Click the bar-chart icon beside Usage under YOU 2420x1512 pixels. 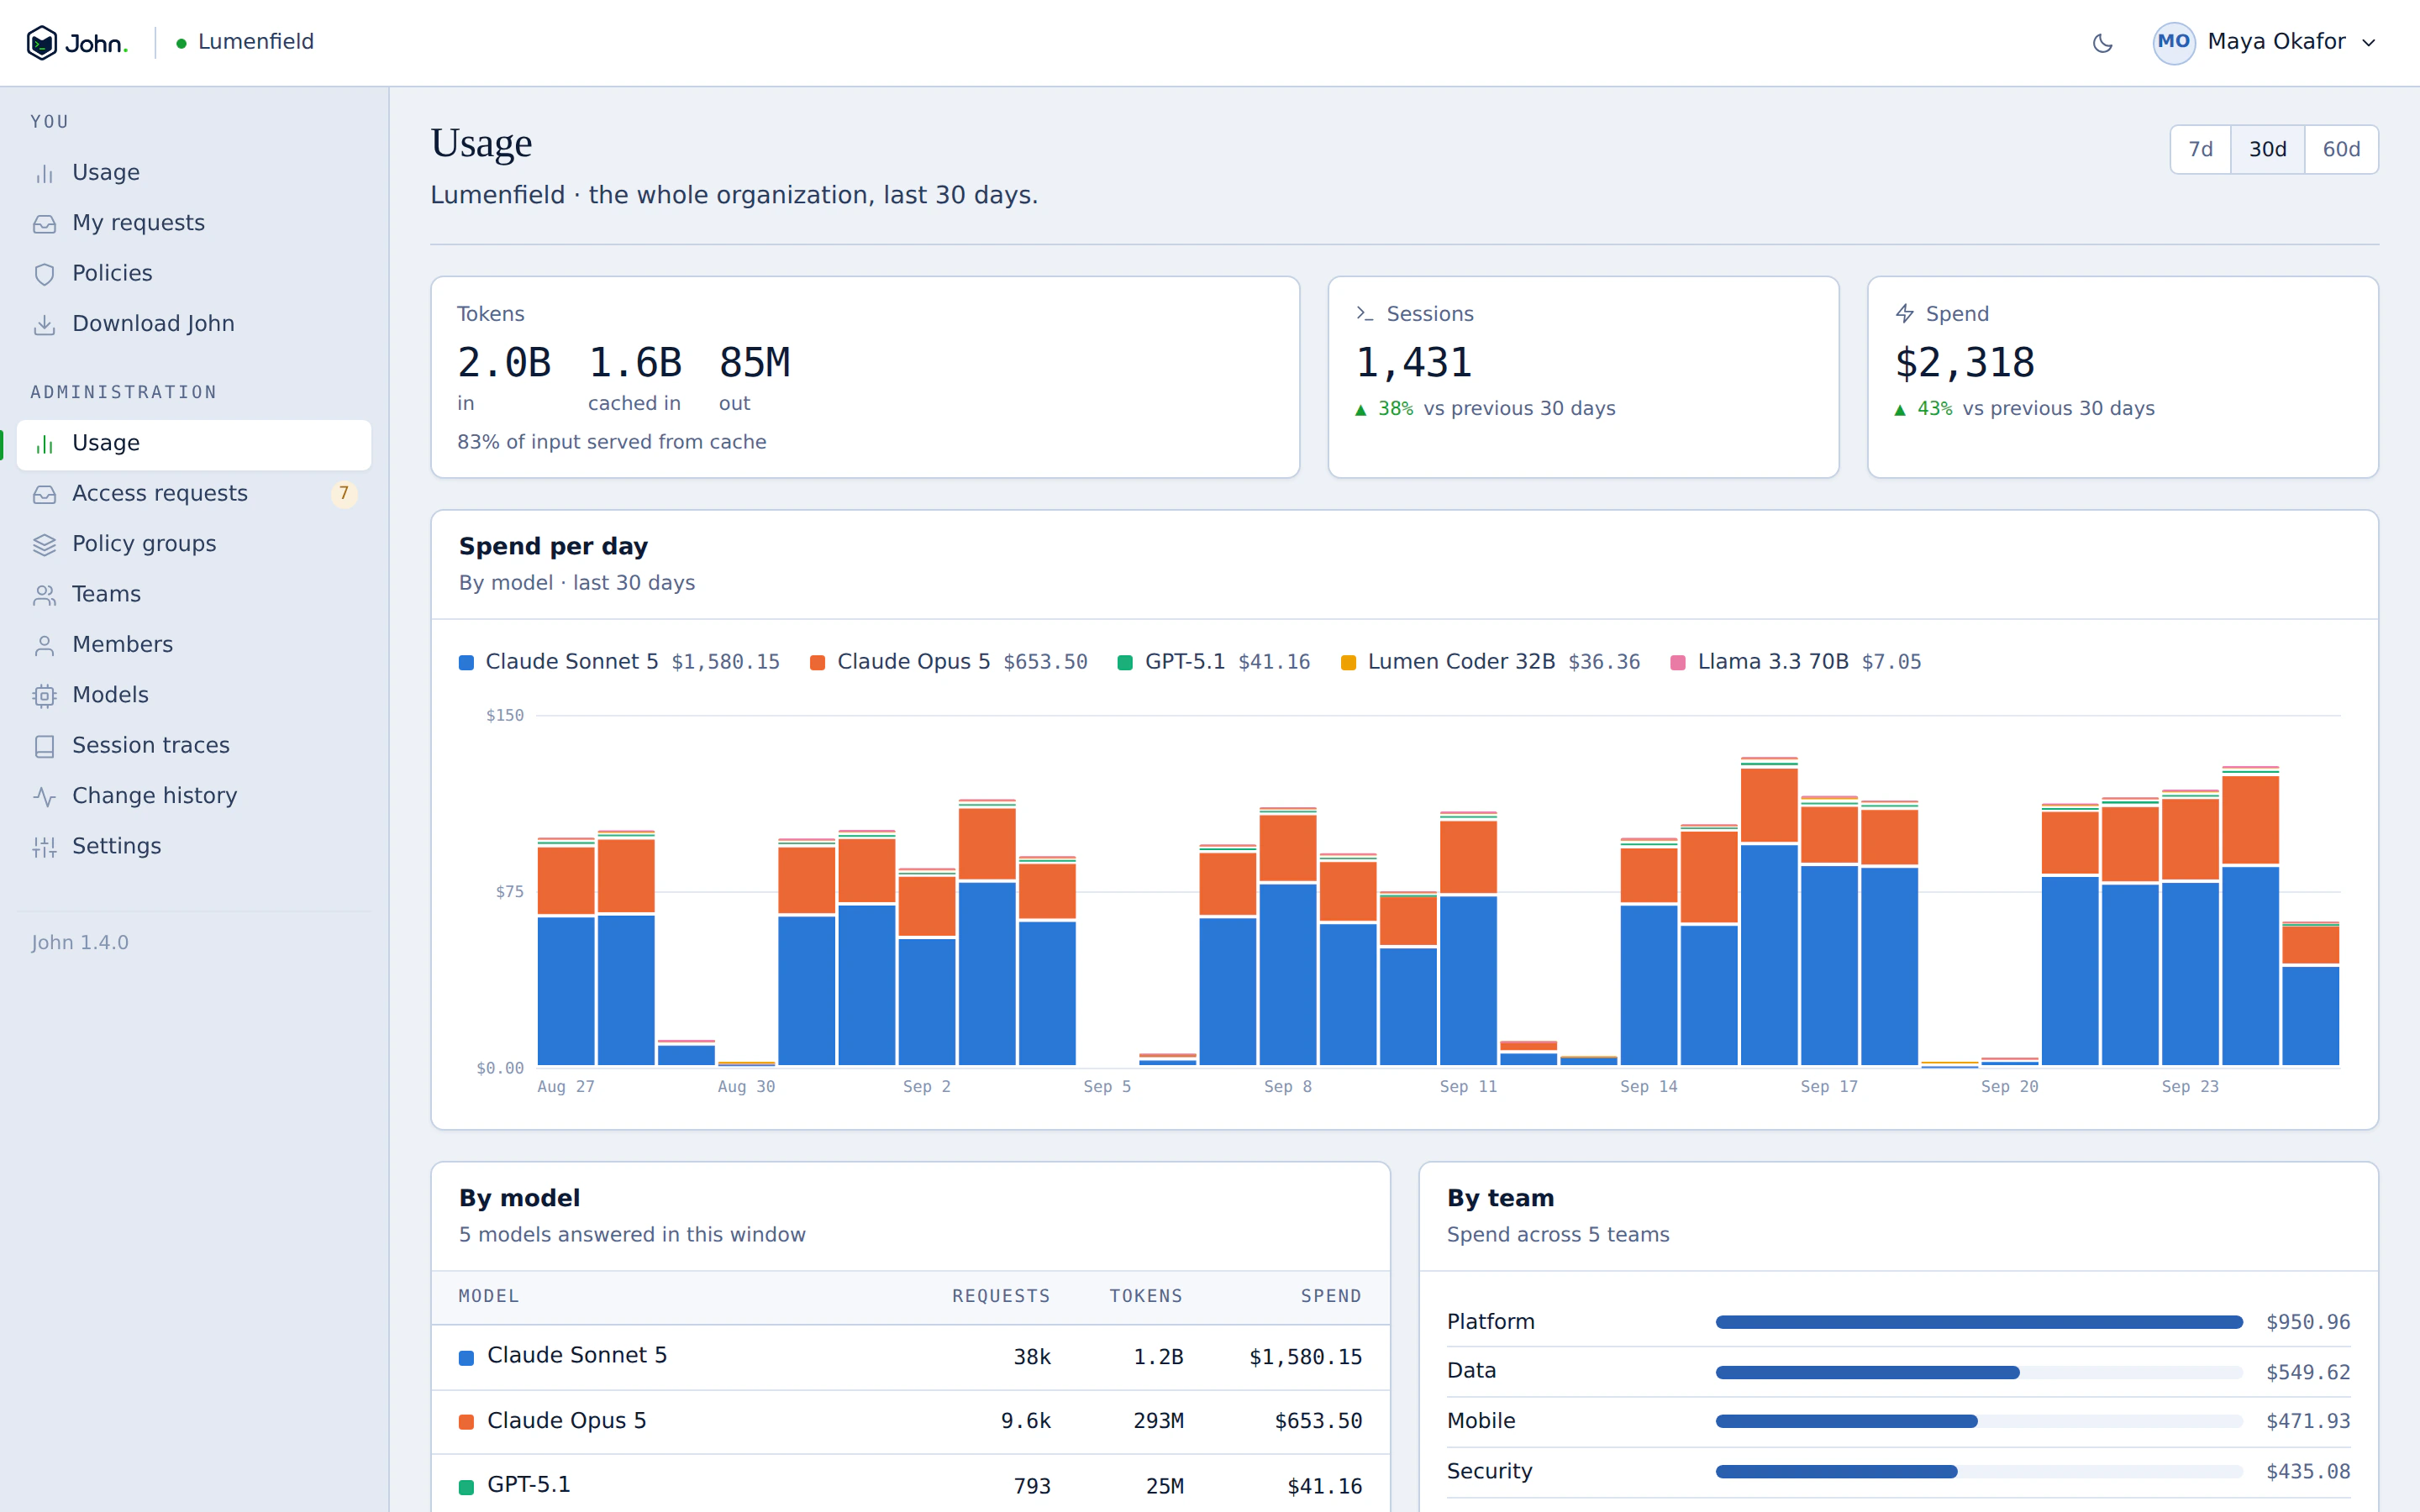point(44,174)
